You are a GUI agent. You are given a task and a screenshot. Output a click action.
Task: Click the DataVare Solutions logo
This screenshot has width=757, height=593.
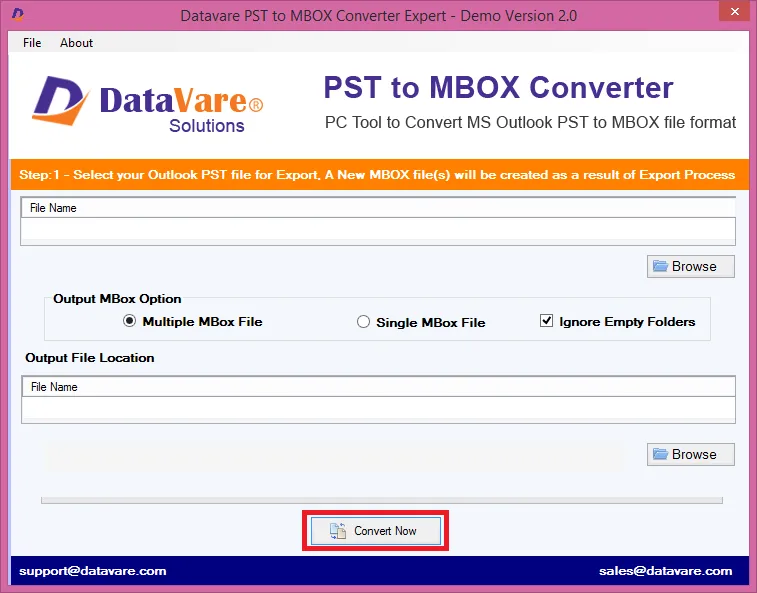[x=148, y=105]
